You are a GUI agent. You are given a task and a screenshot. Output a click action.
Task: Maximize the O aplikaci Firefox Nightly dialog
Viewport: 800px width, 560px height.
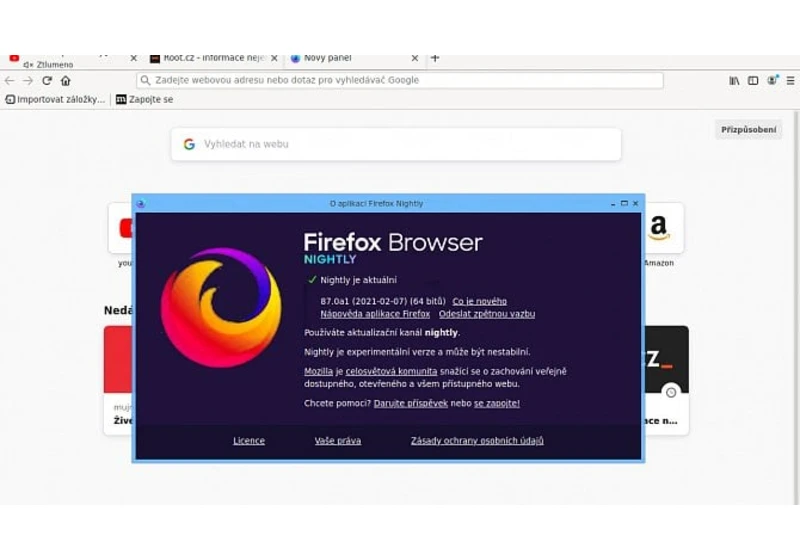624,203
